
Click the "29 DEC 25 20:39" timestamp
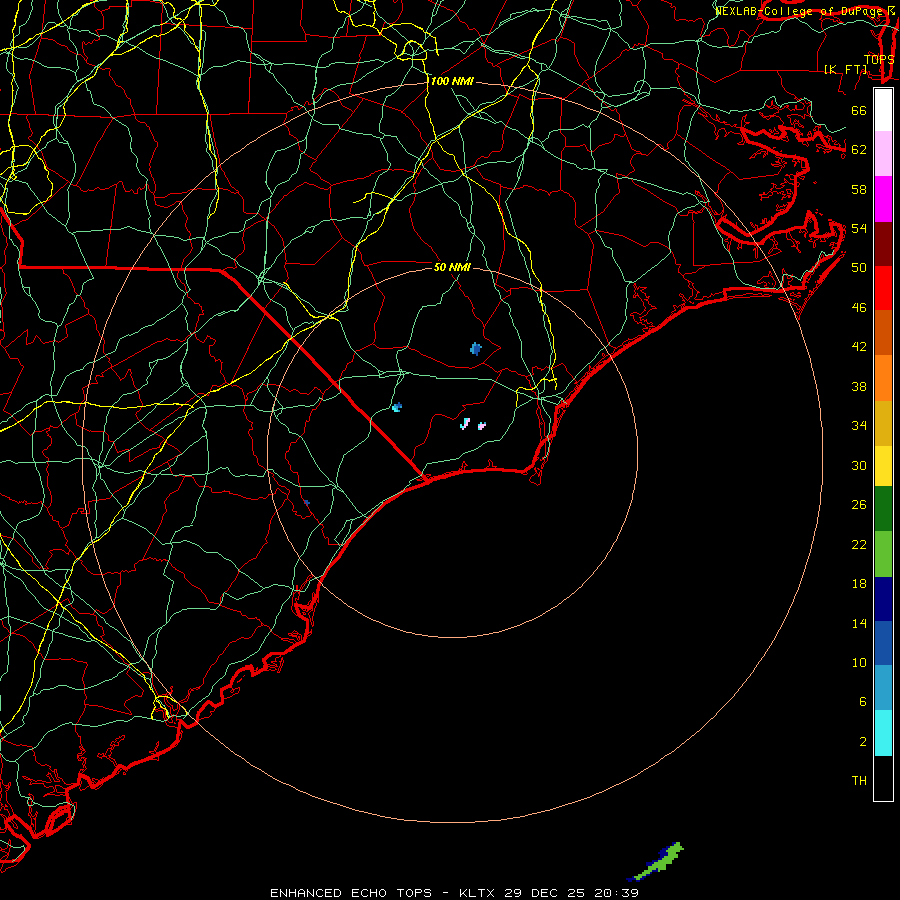[572, 893]
